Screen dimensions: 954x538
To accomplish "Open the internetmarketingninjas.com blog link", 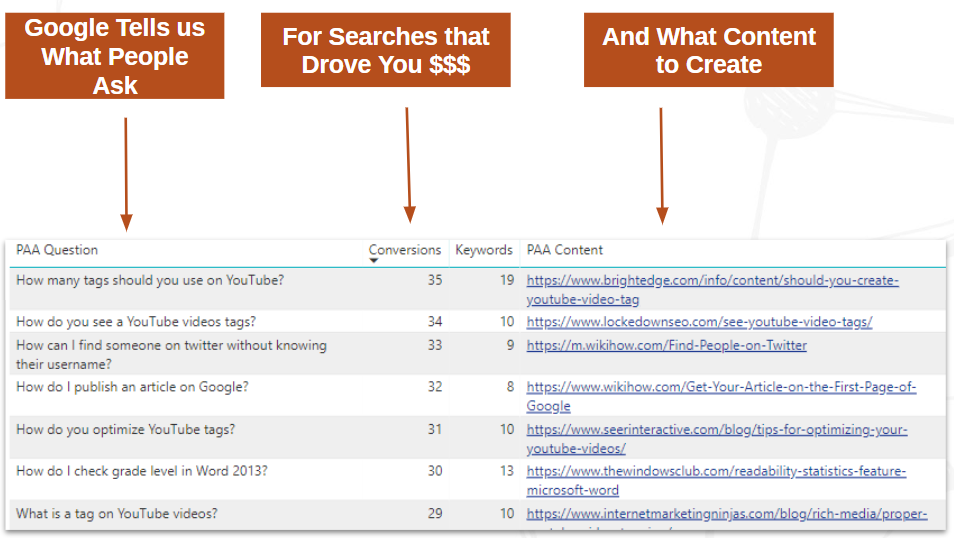I will point(726,514).
